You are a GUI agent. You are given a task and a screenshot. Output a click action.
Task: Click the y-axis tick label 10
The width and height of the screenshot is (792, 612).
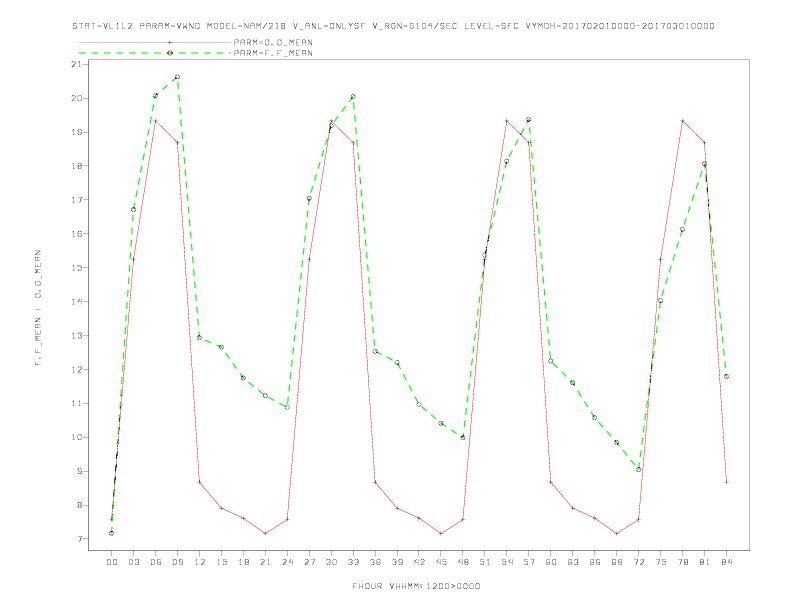76,437
